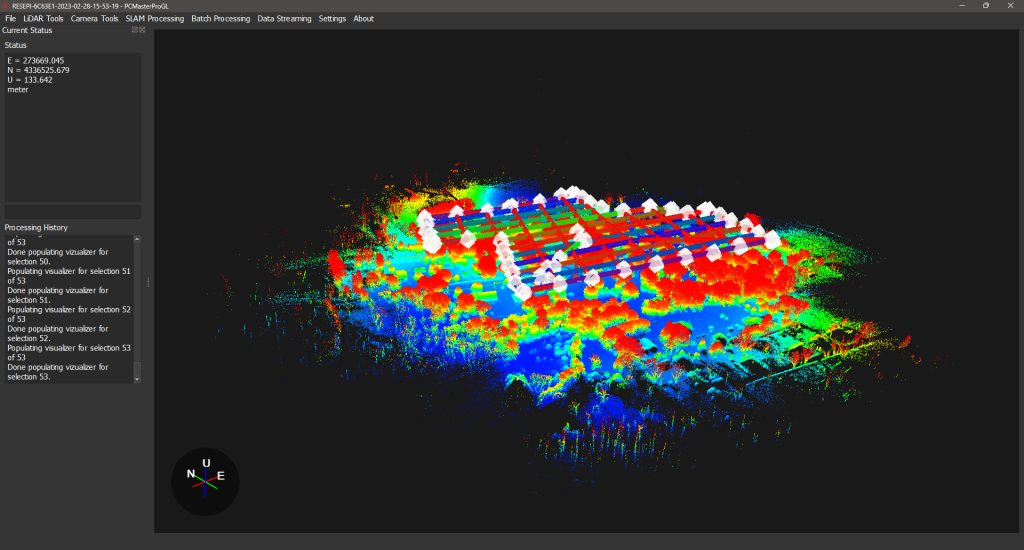Click the Processing History scrollbar down arrow

[x=138, y=379]
